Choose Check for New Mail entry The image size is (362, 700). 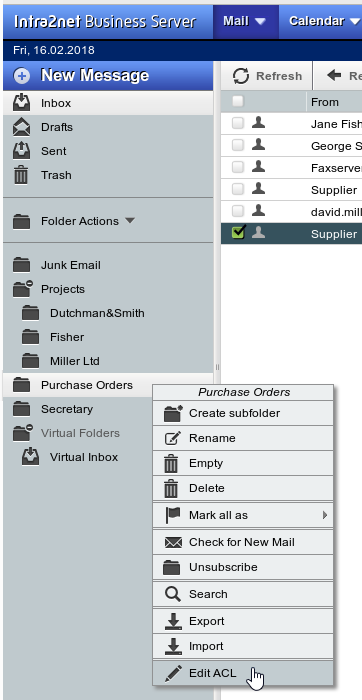point(243,542)
